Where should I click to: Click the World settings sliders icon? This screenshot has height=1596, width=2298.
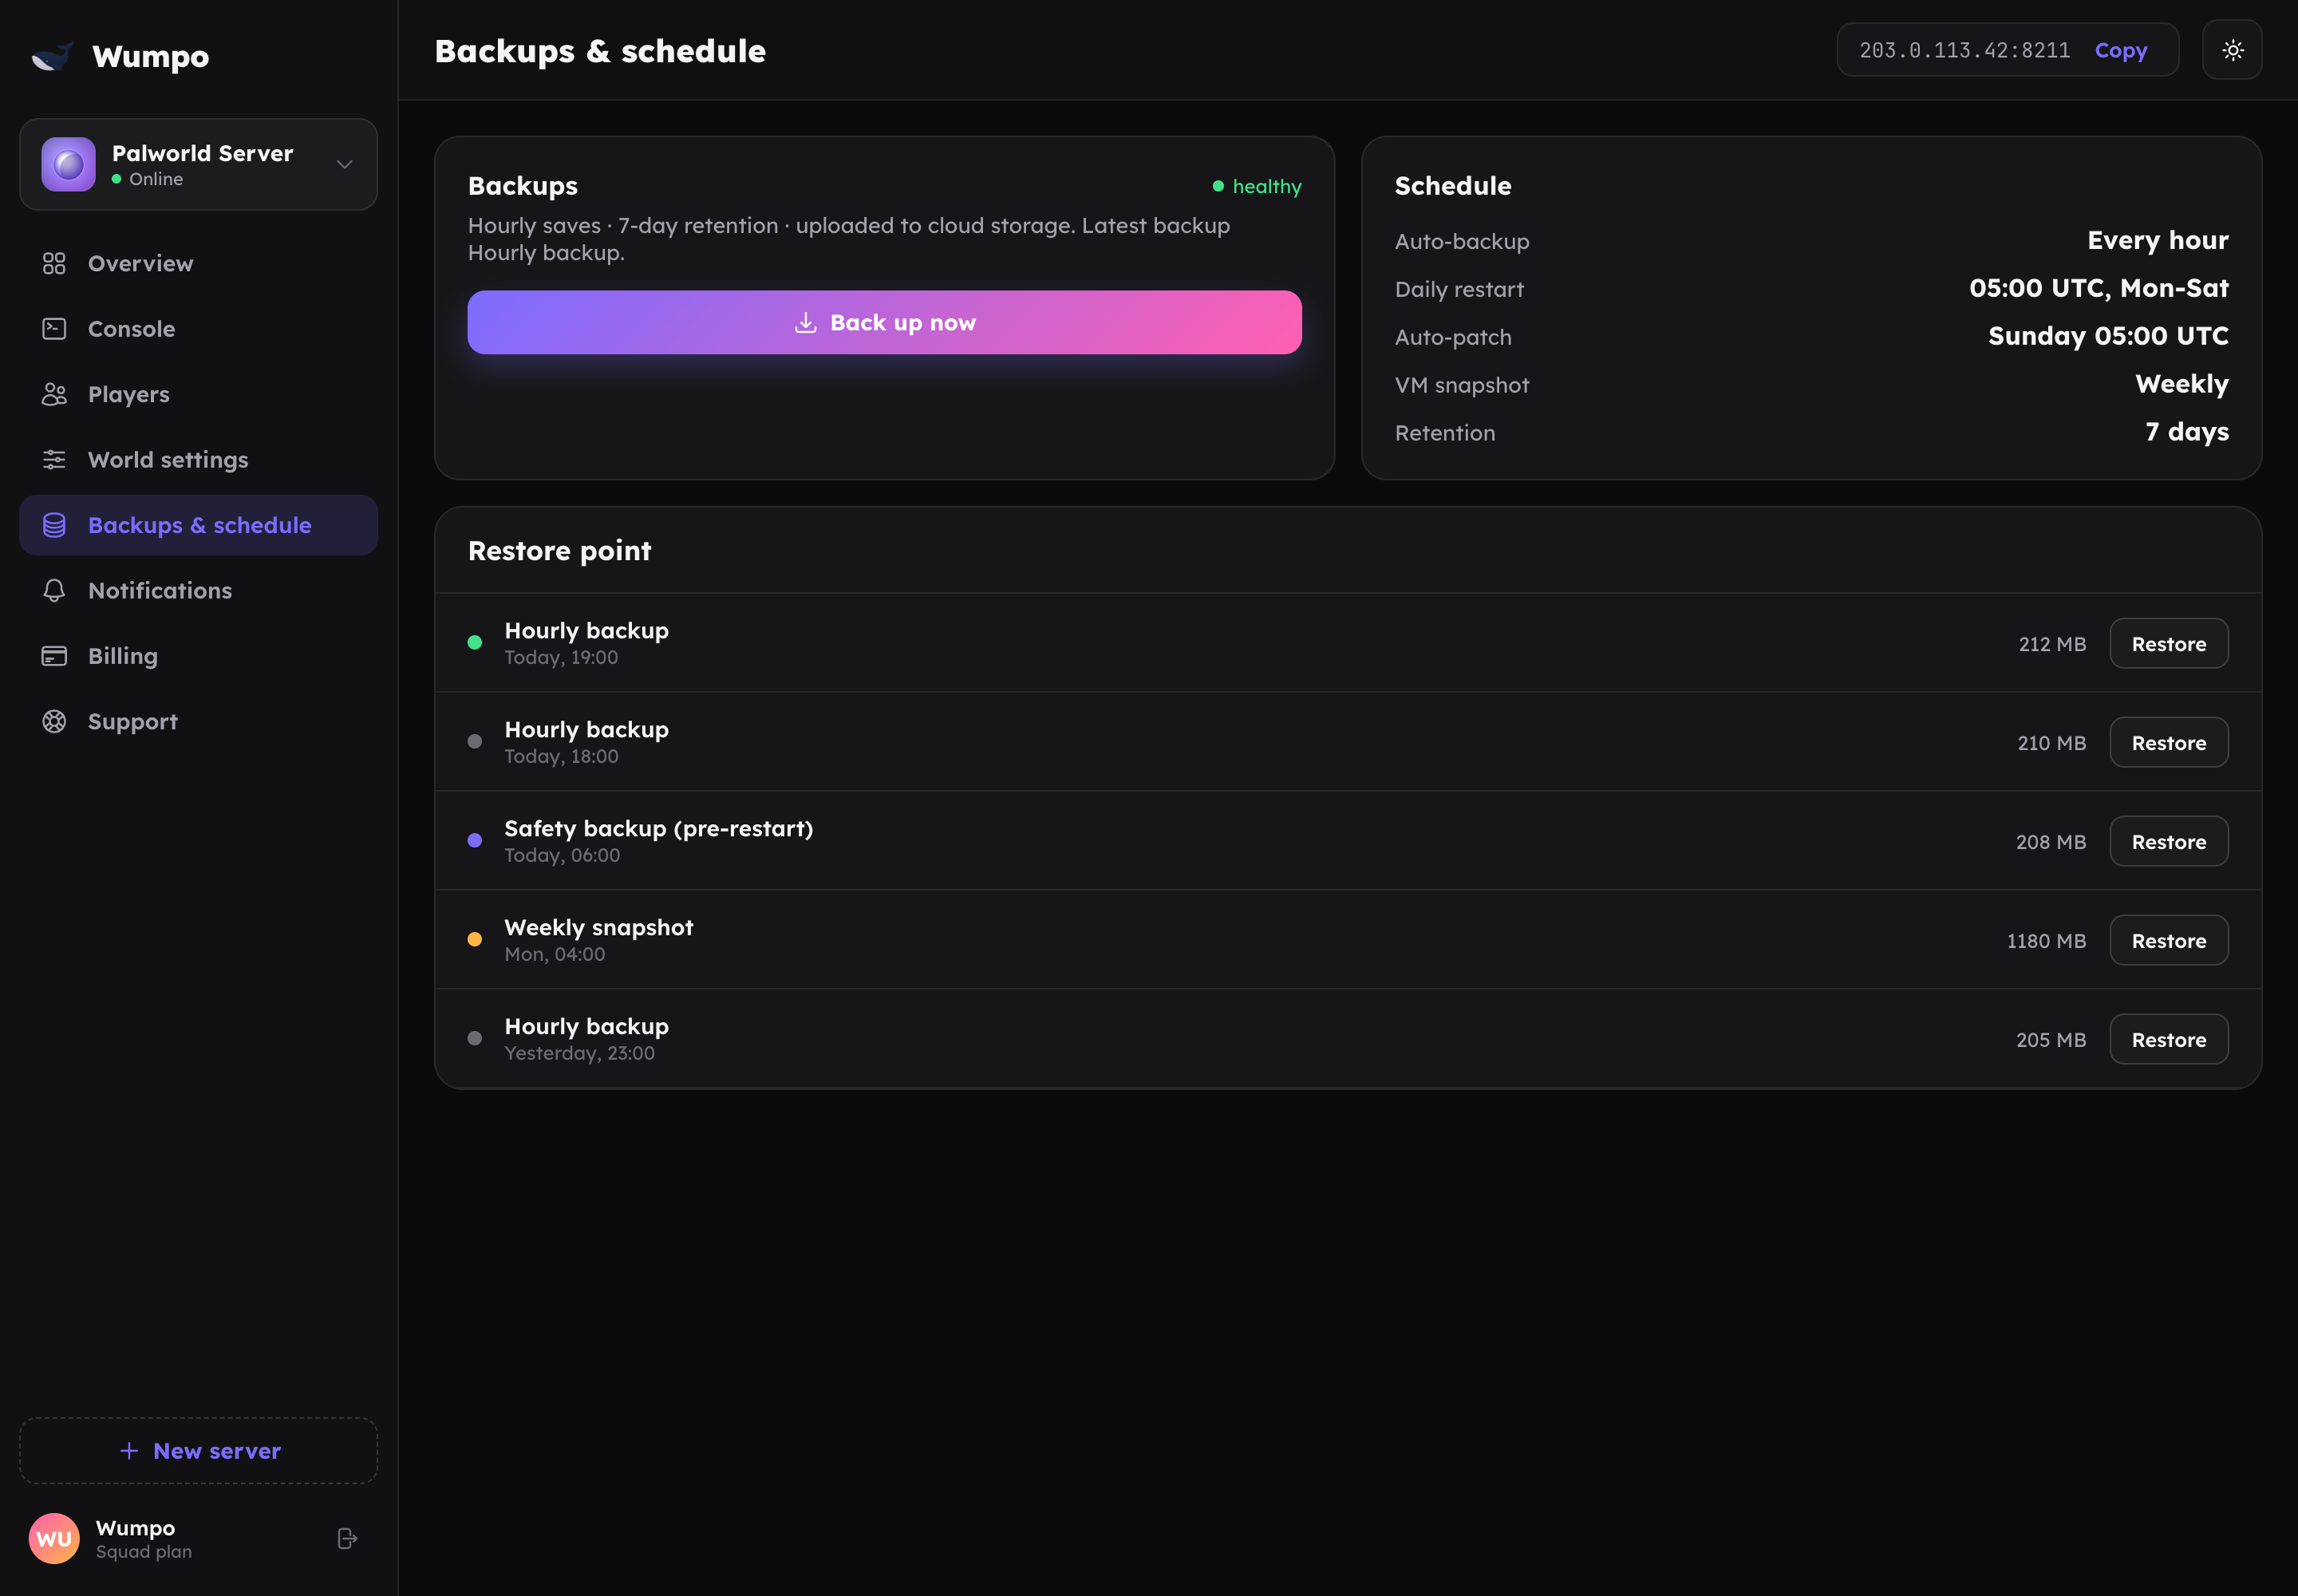click(54, 460)
